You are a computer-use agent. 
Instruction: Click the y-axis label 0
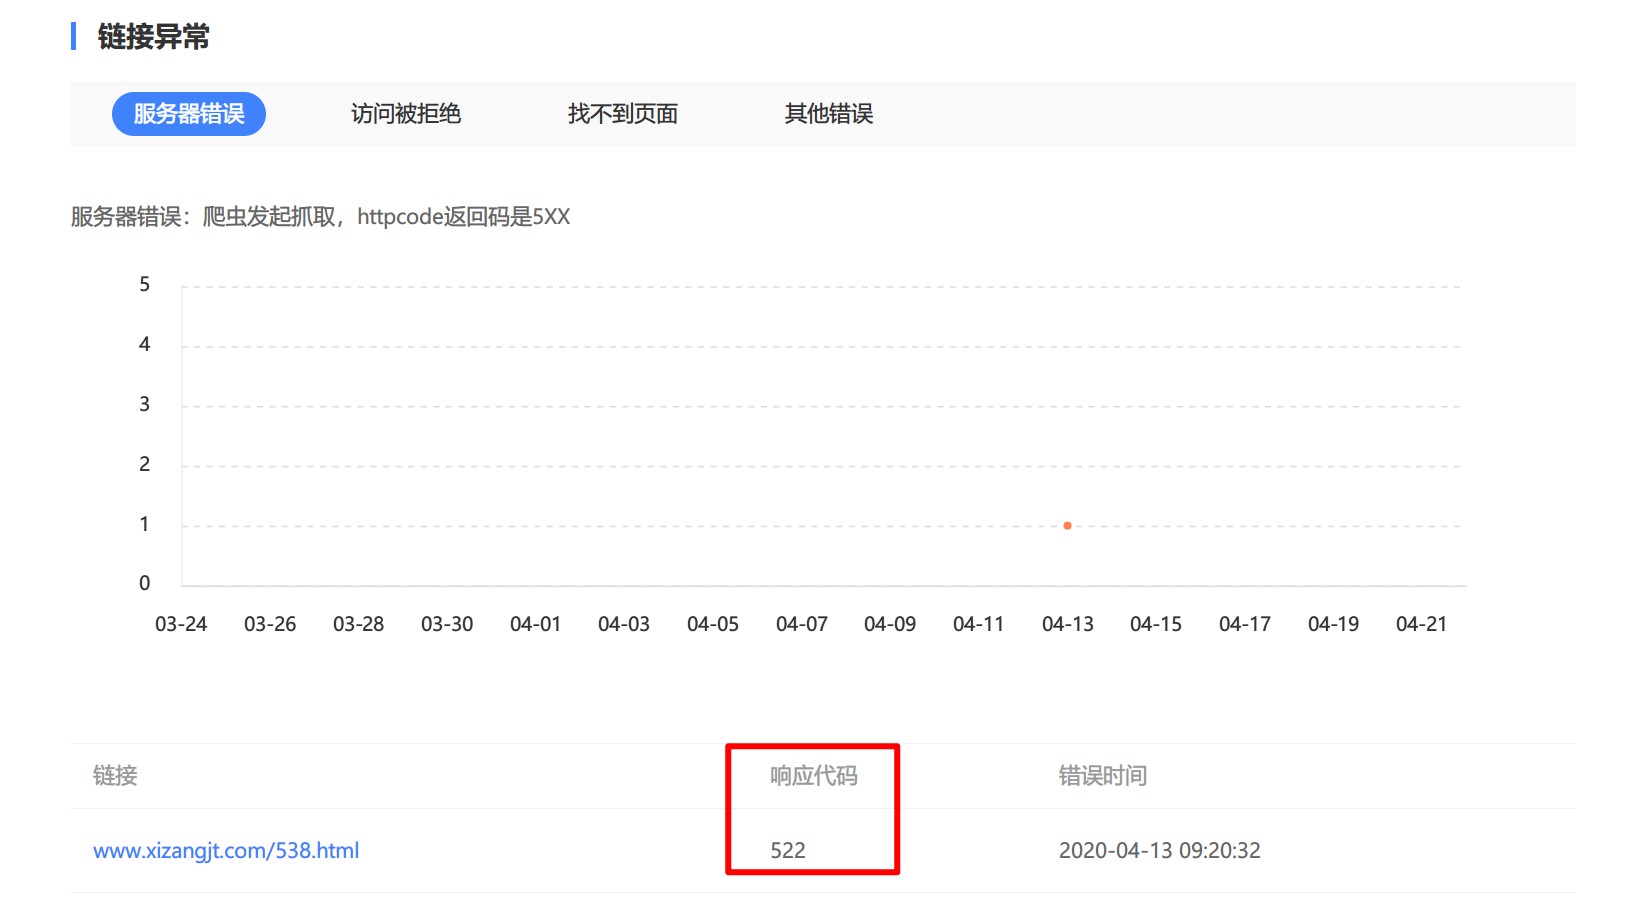(145, 583)
